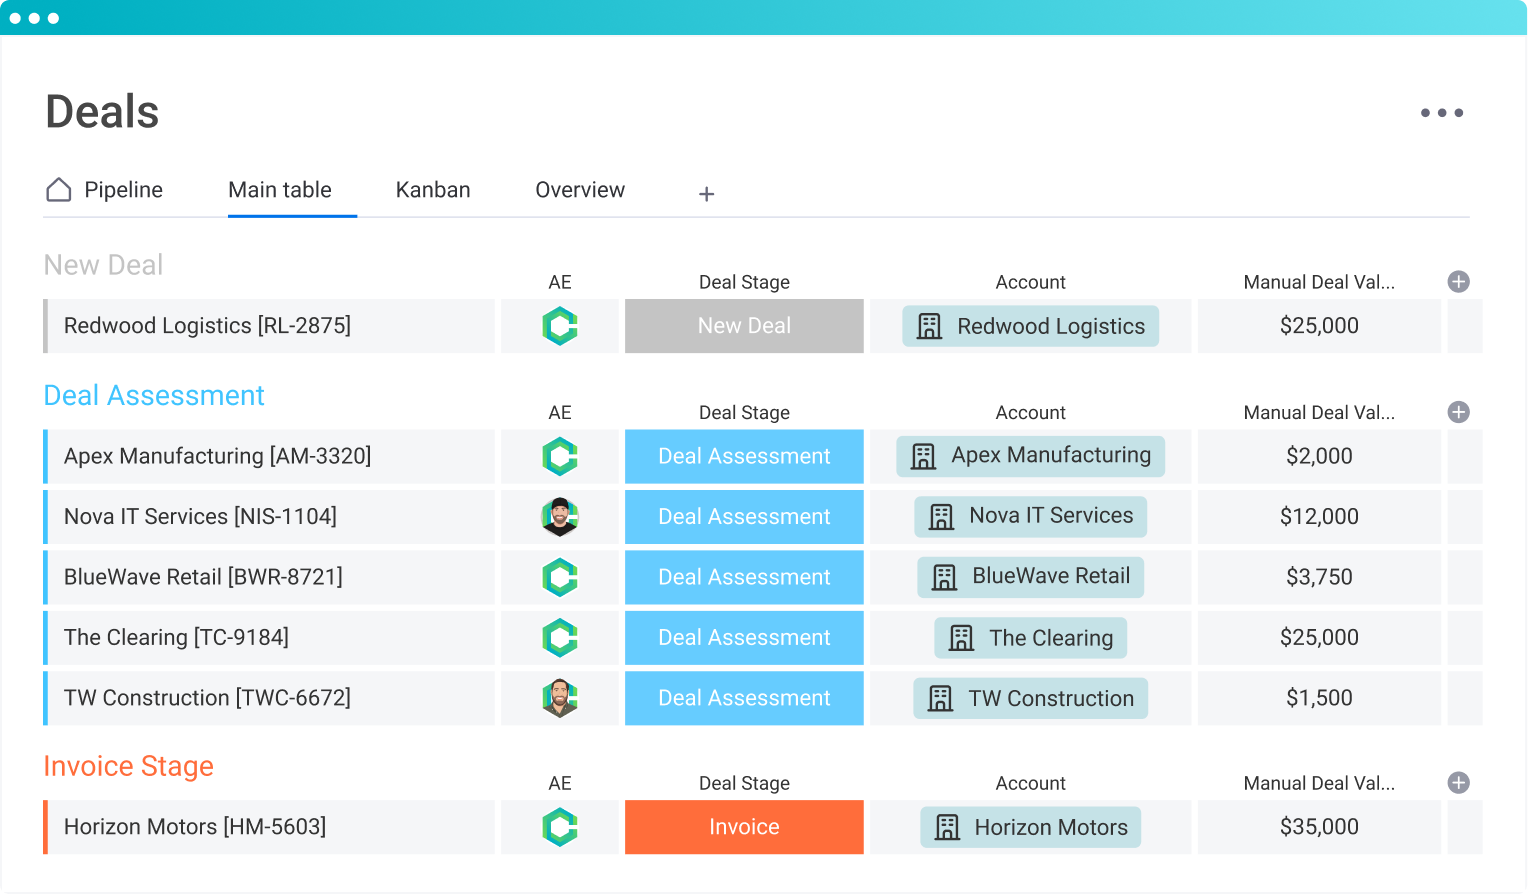Add column in New Deal group

(x=1458, y=282)
